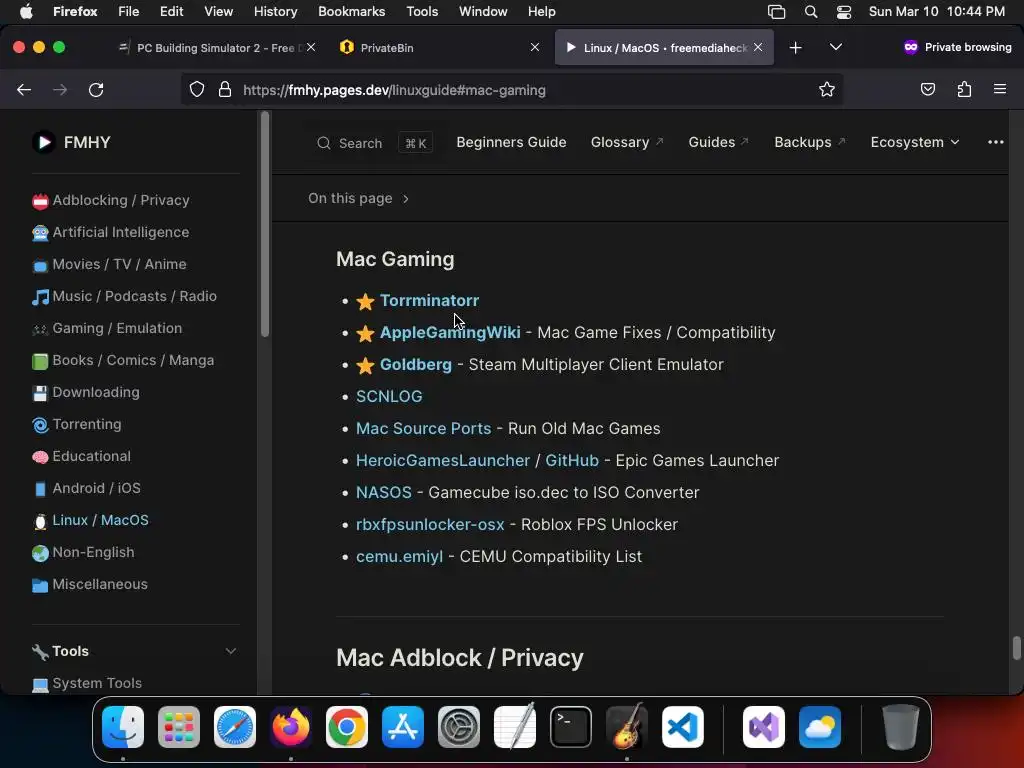1024x768 pixels.
Task: Open Adblocking / Privacy sidebar section
Action: coord(110,200)
